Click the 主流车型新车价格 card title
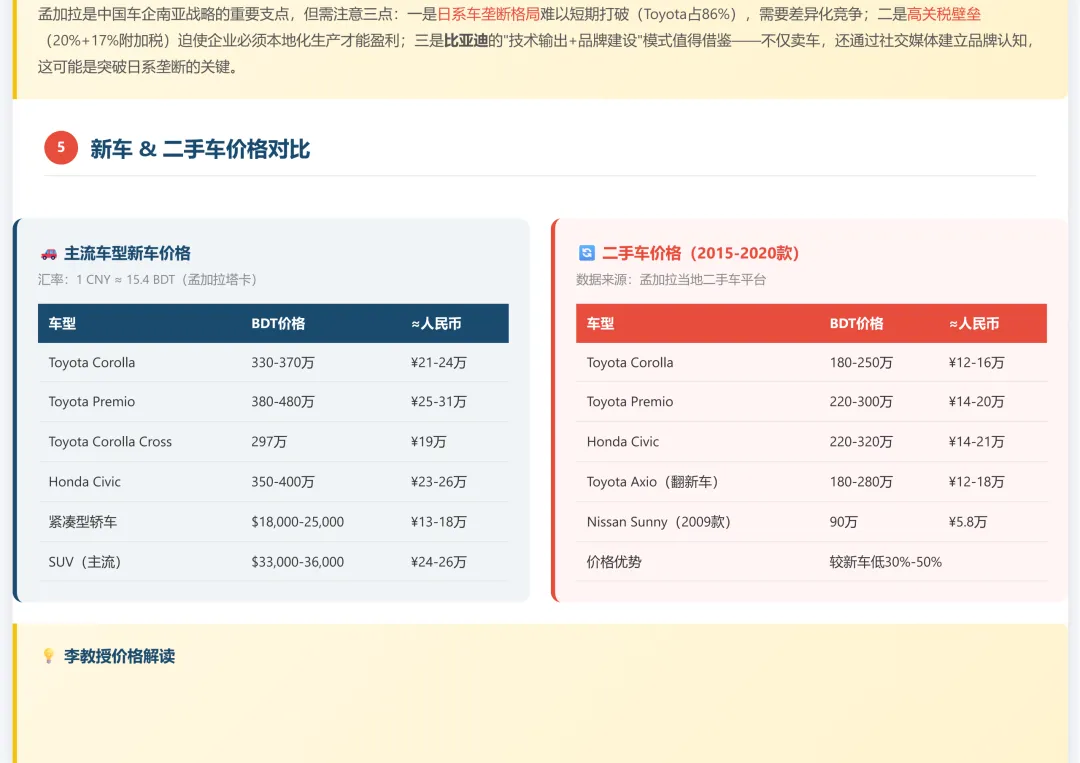This screenshot has width=1080, height=763. [127, 253]
